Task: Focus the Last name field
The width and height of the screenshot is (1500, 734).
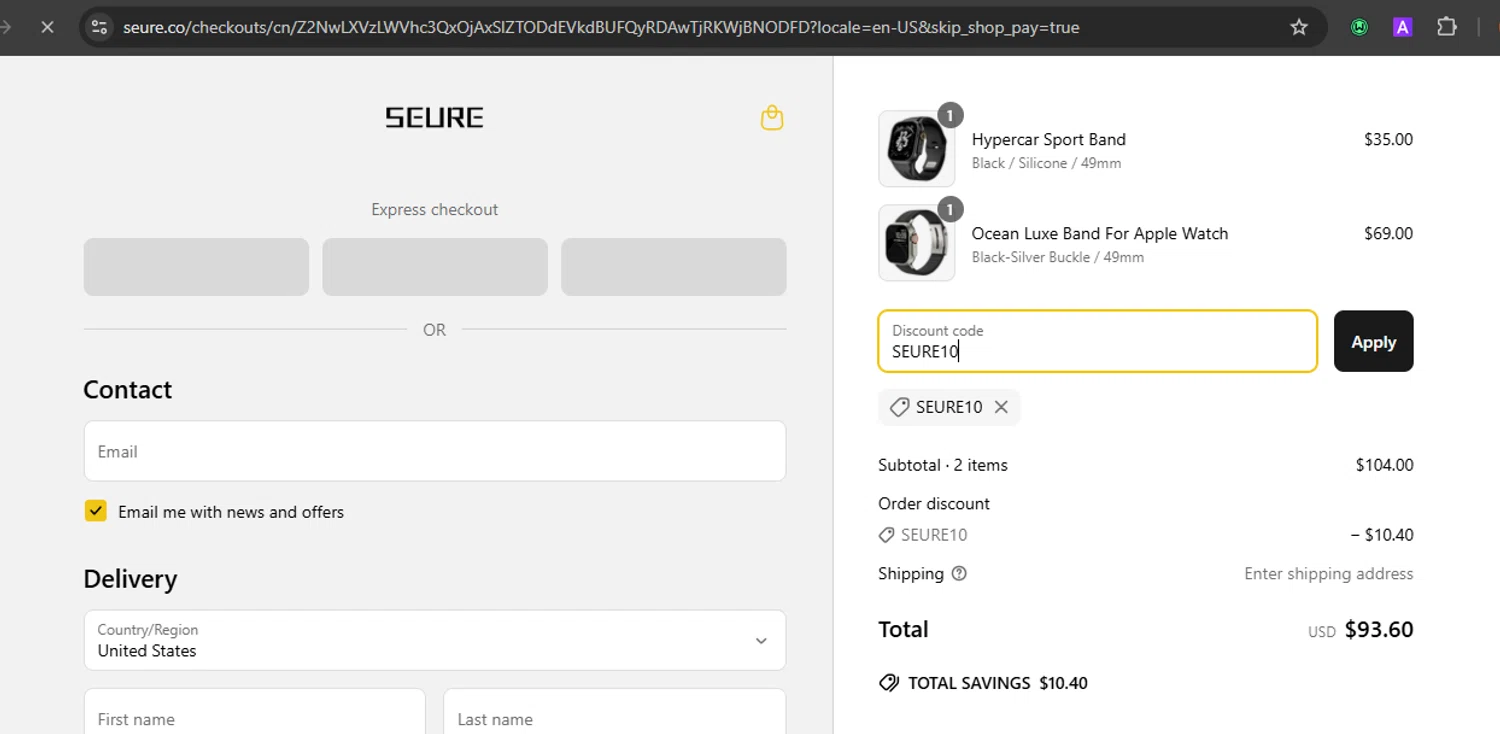Action: coord(614,711)
